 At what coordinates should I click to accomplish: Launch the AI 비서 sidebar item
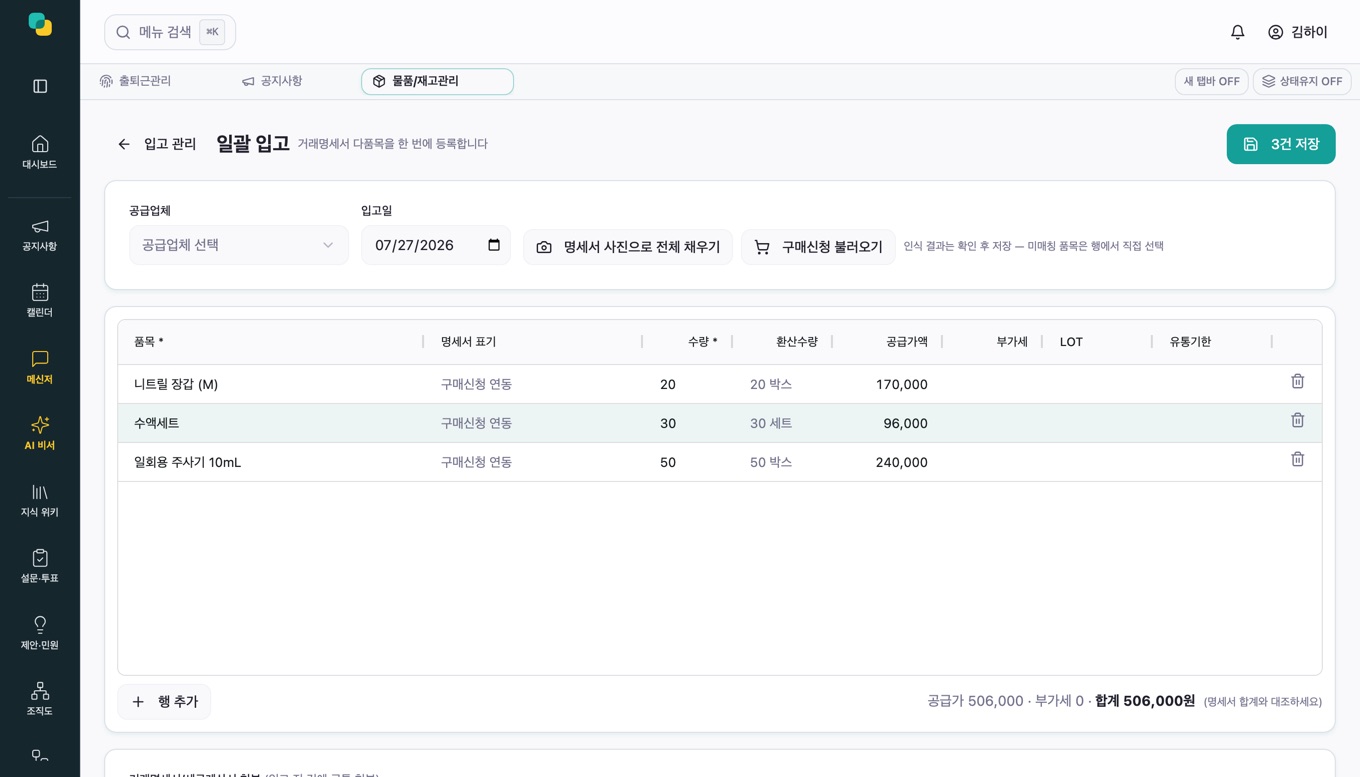(x=40, y=434)
